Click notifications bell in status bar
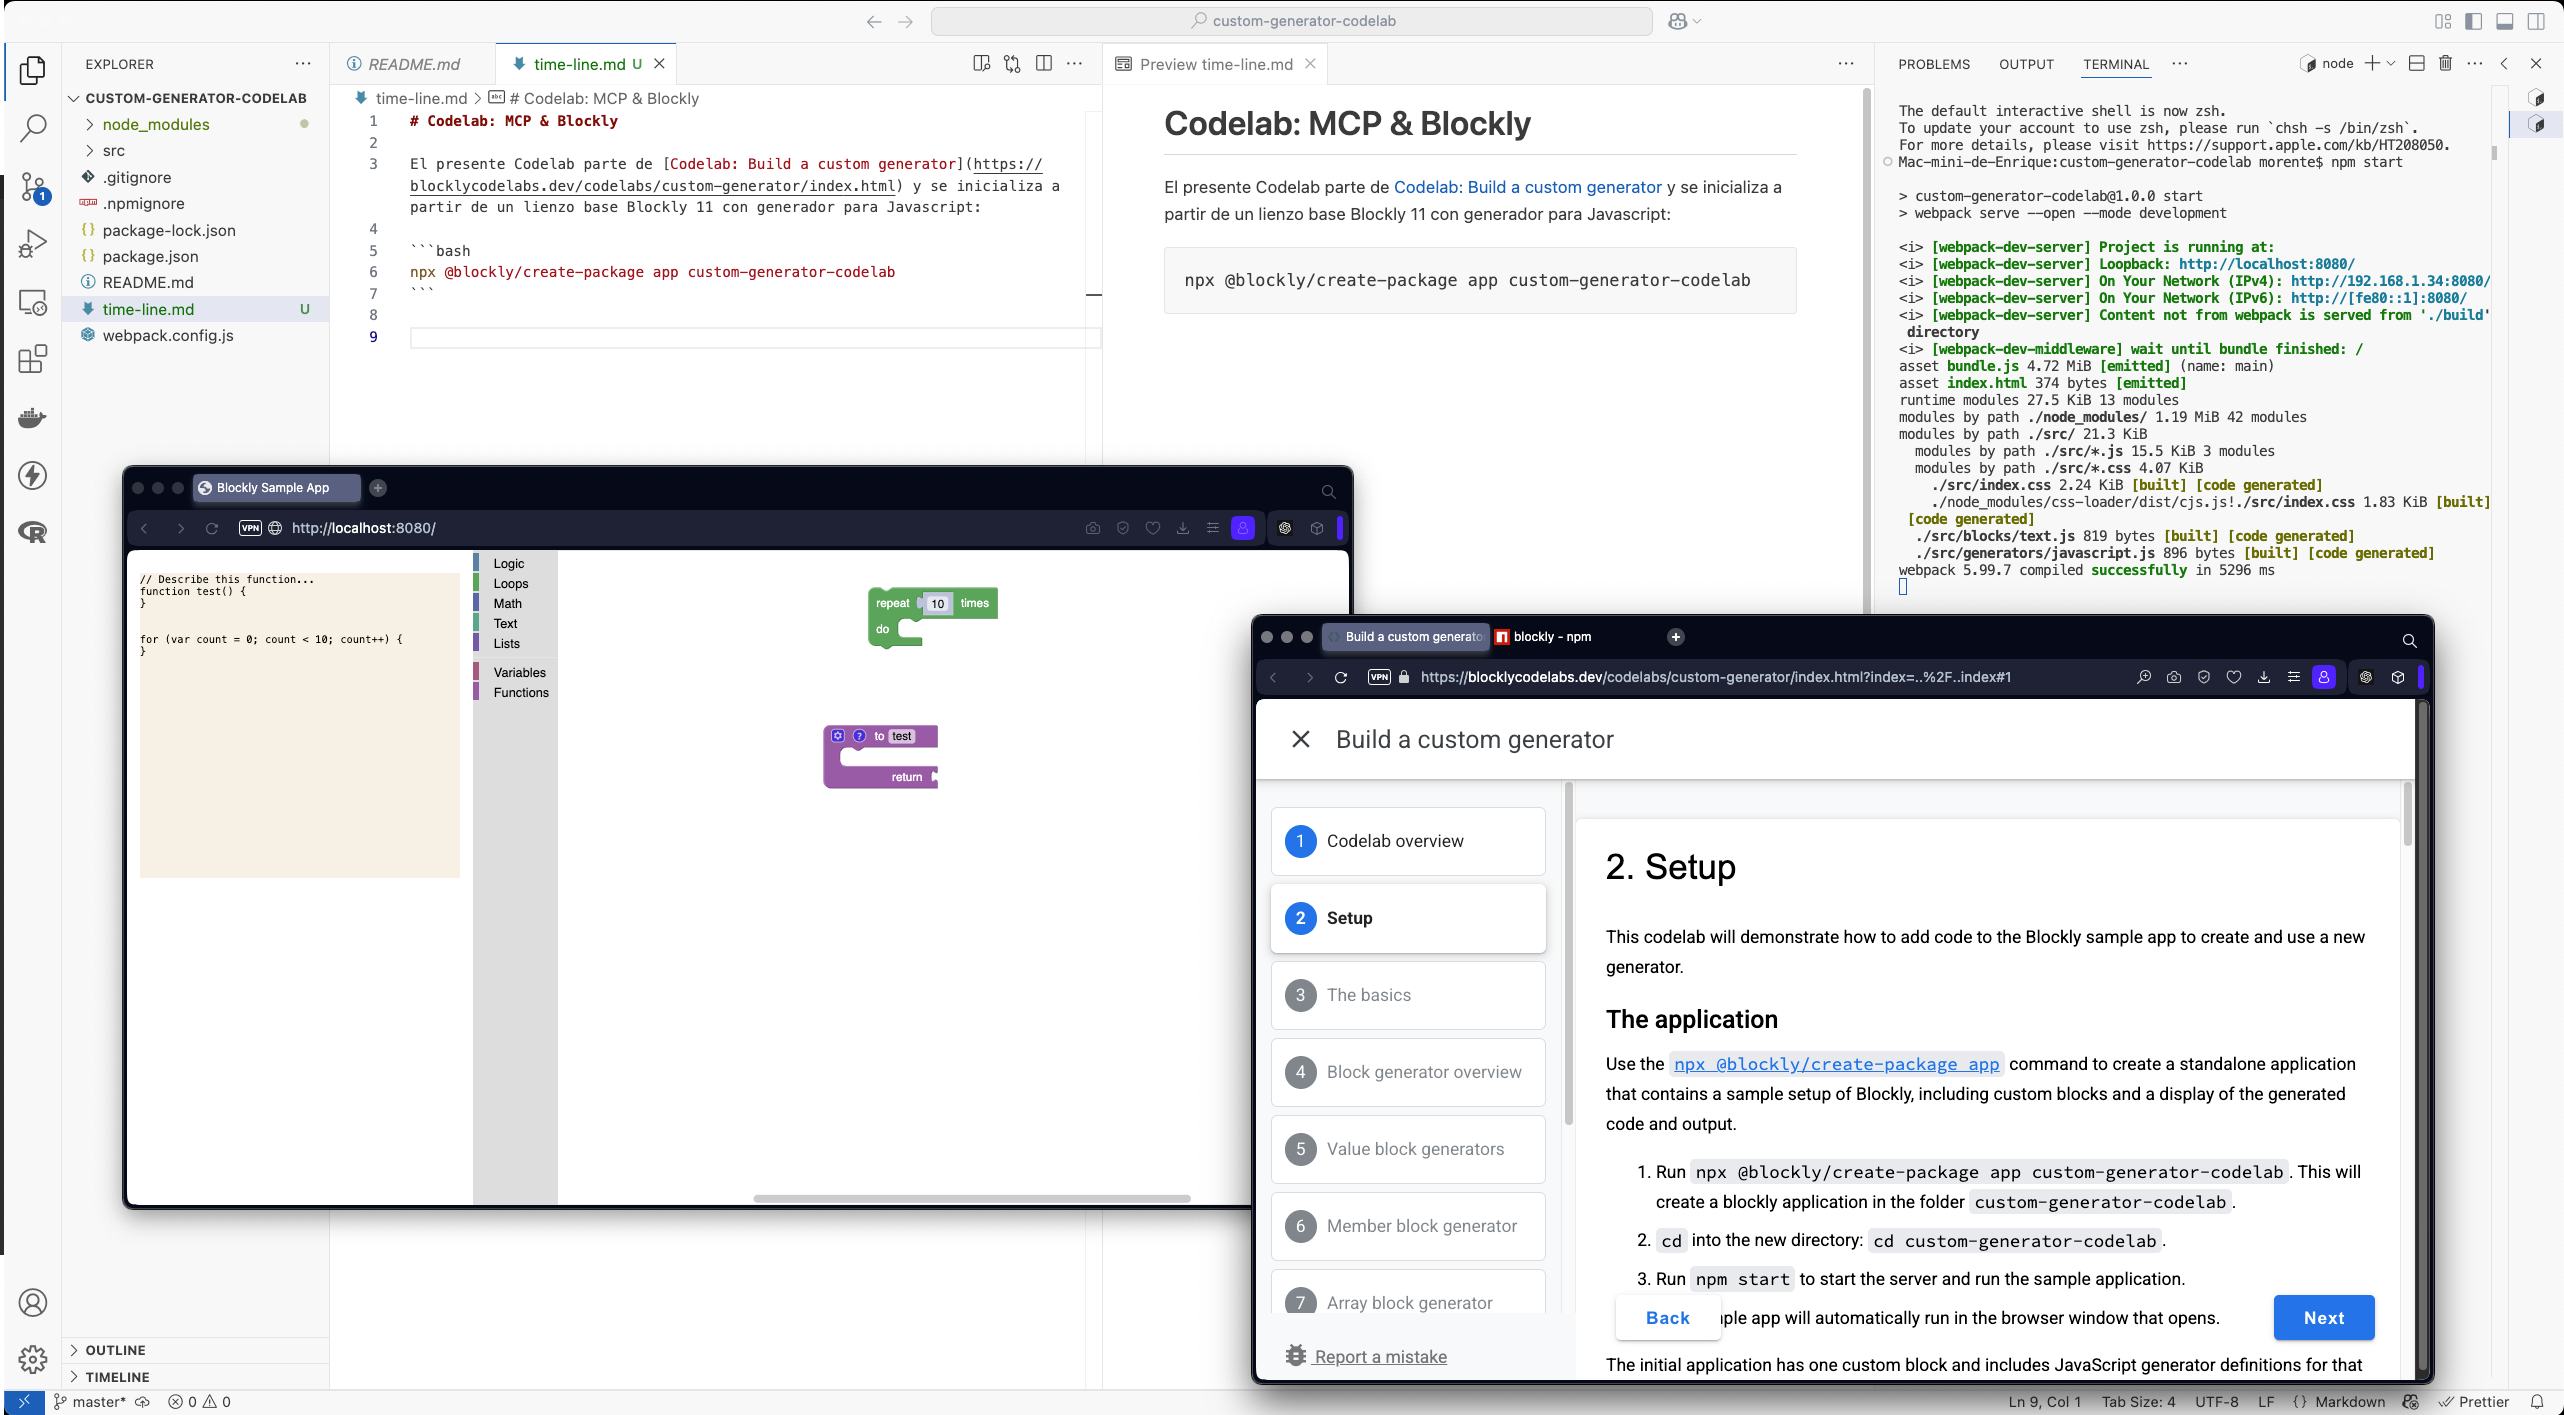 pos(2537,1402)
